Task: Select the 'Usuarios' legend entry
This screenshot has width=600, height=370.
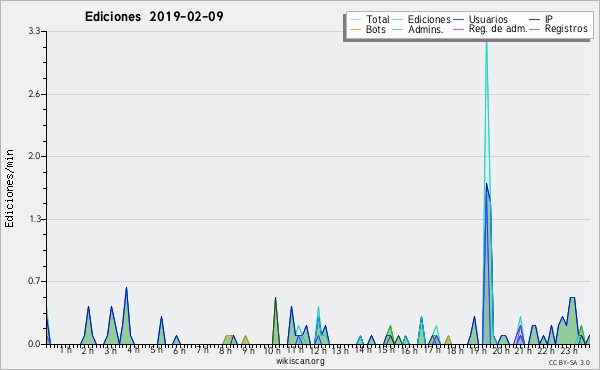Action: 488,19
